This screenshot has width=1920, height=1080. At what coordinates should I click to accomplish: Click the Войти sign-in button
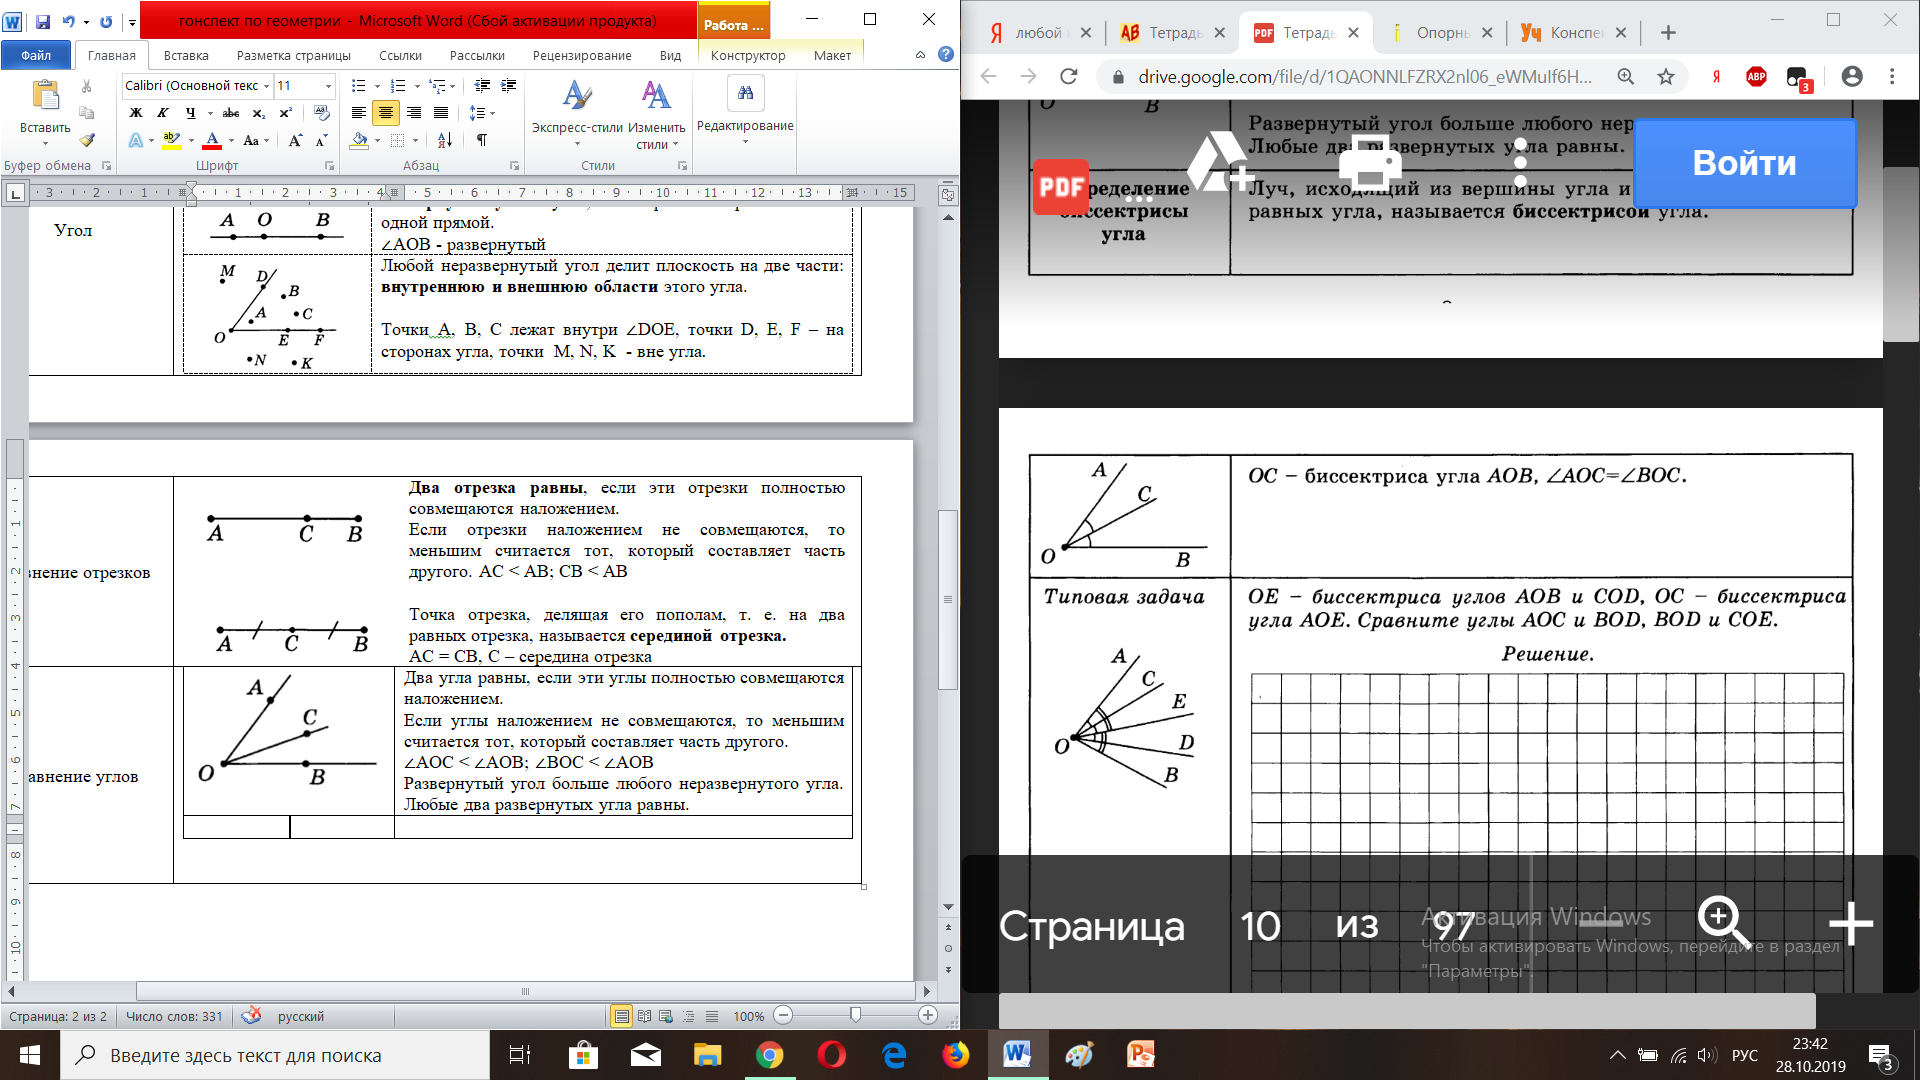pyautogui.click(x=1744, y=163)
